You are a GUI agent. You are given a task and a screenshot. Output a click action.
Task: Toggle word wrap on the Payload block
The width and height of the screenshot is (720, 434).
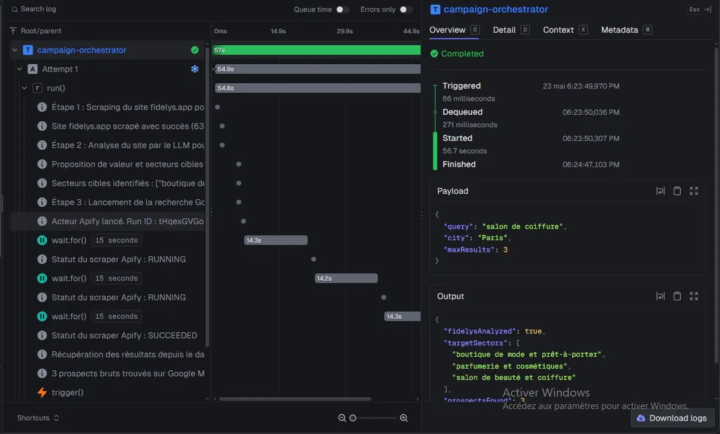coord(660,191)
